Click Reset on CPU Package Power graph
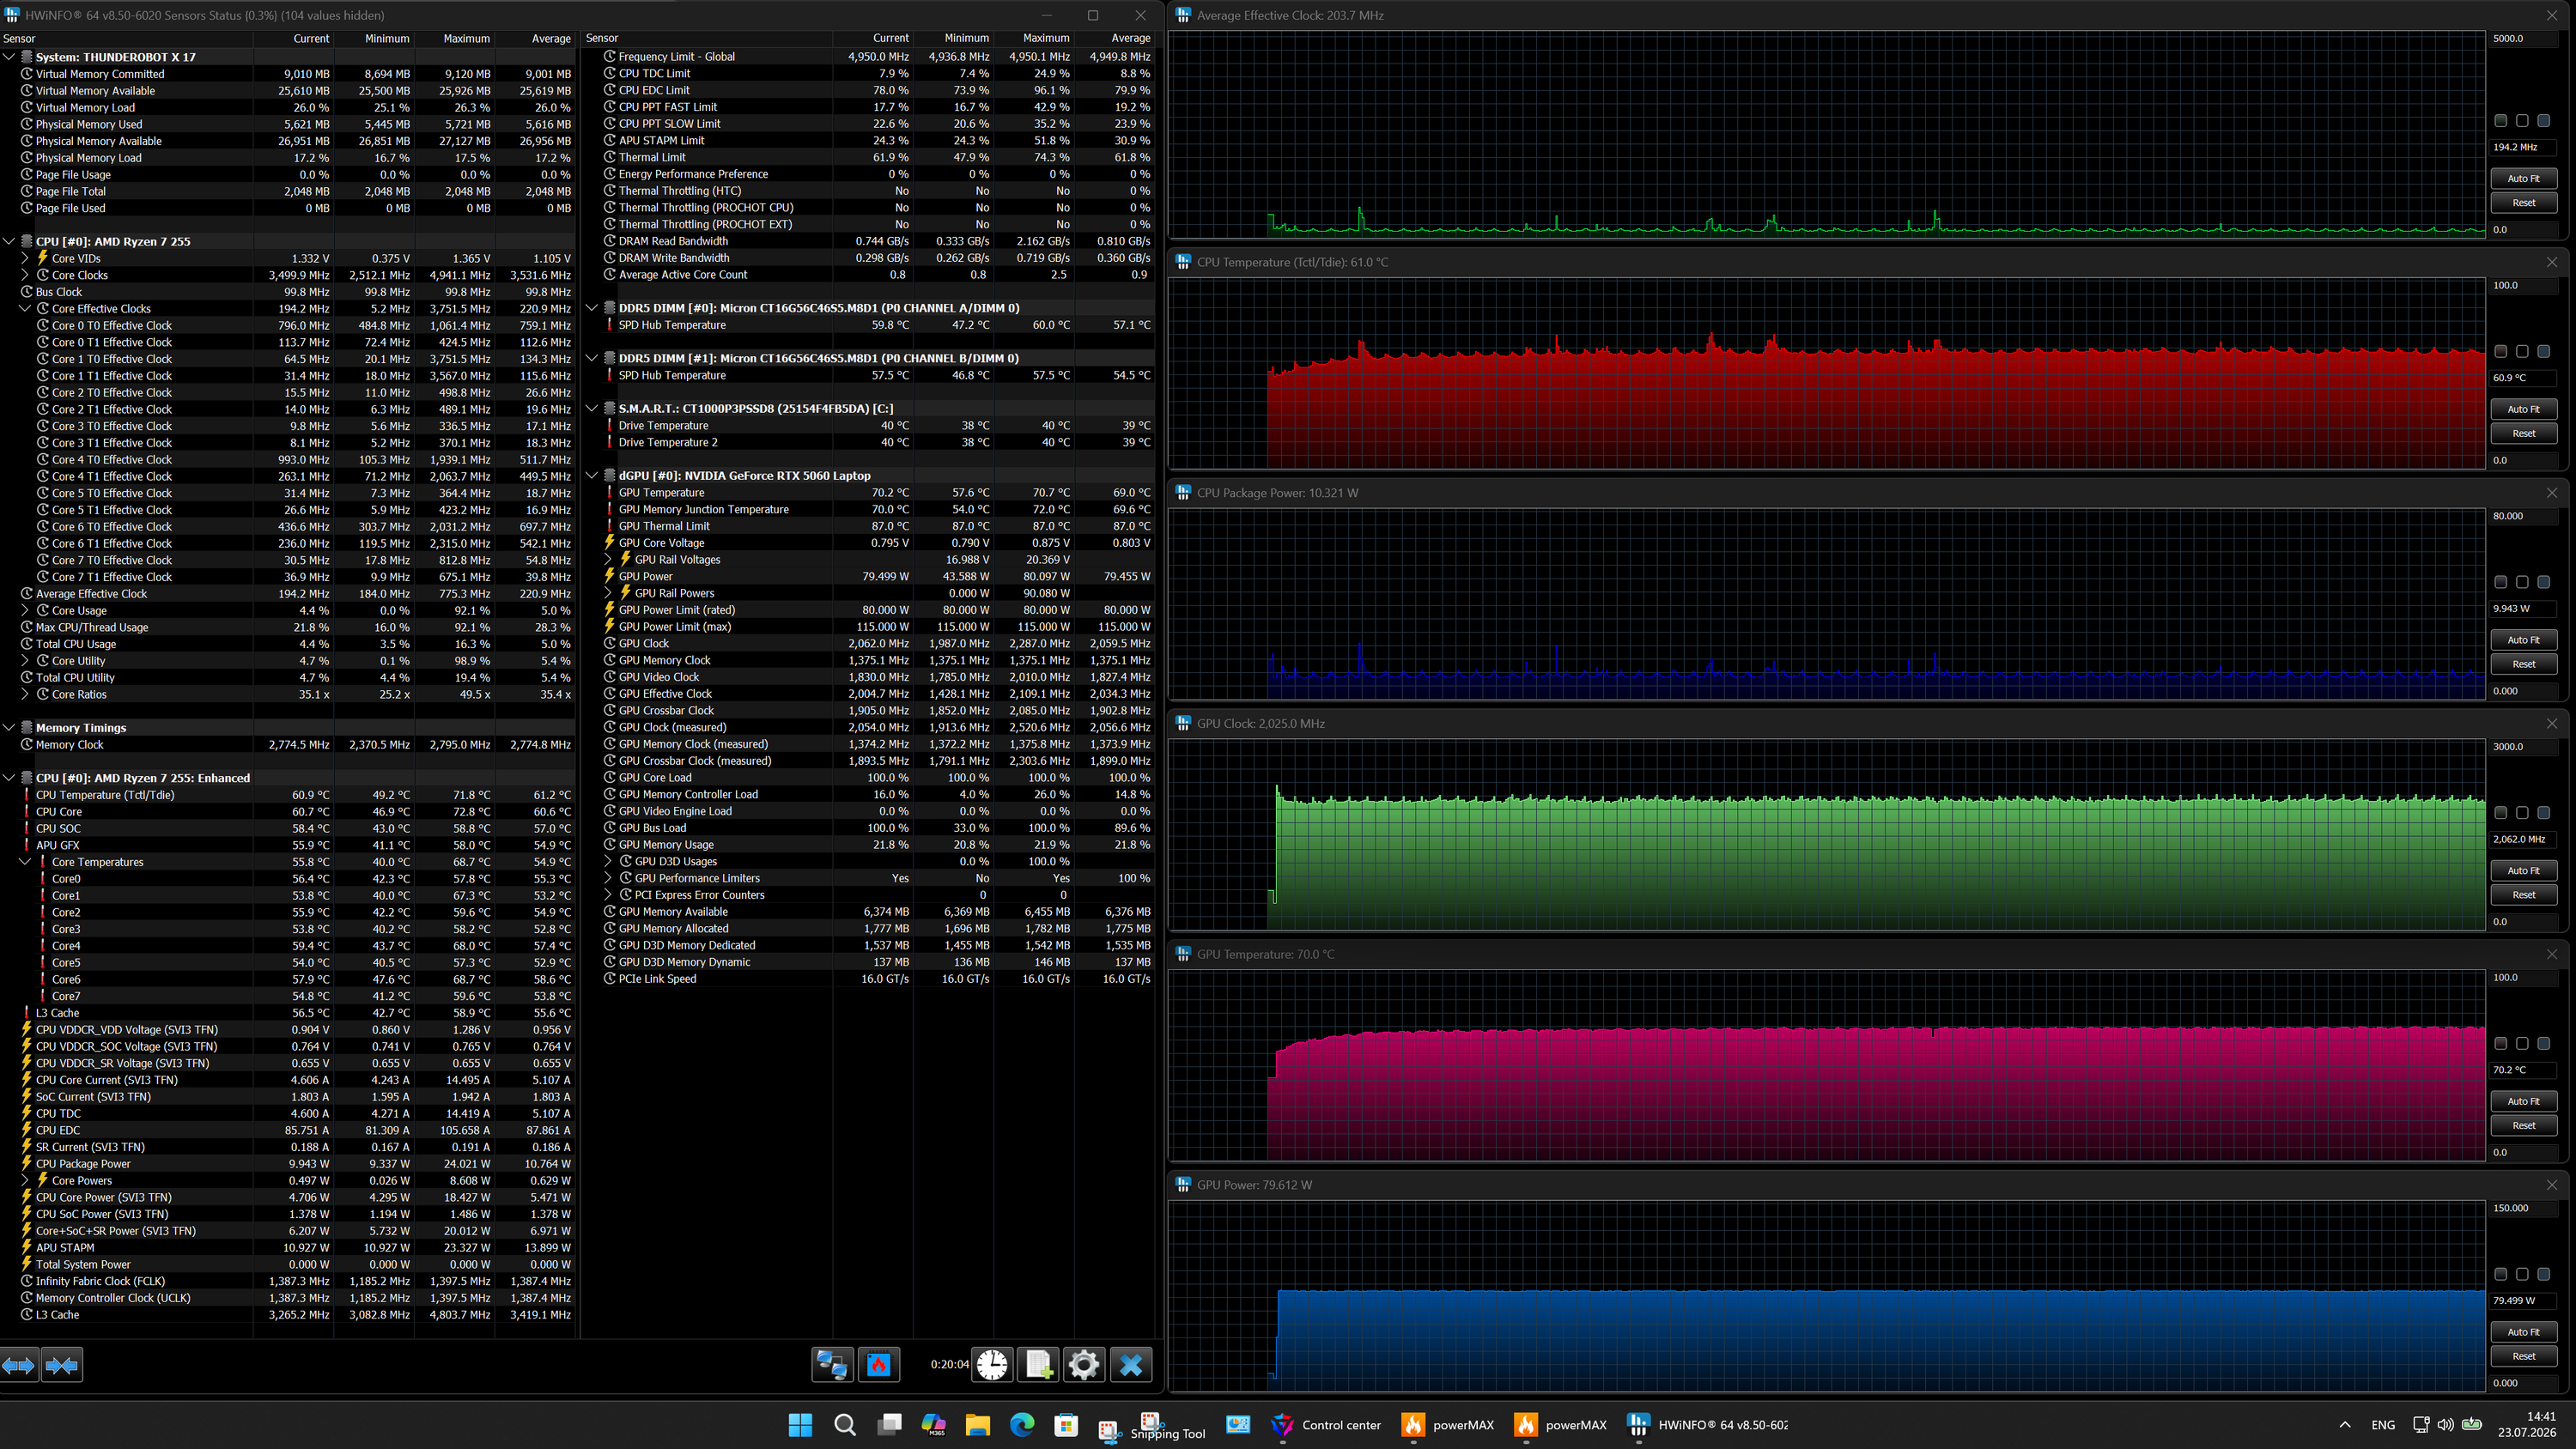 pos(2523,664)
